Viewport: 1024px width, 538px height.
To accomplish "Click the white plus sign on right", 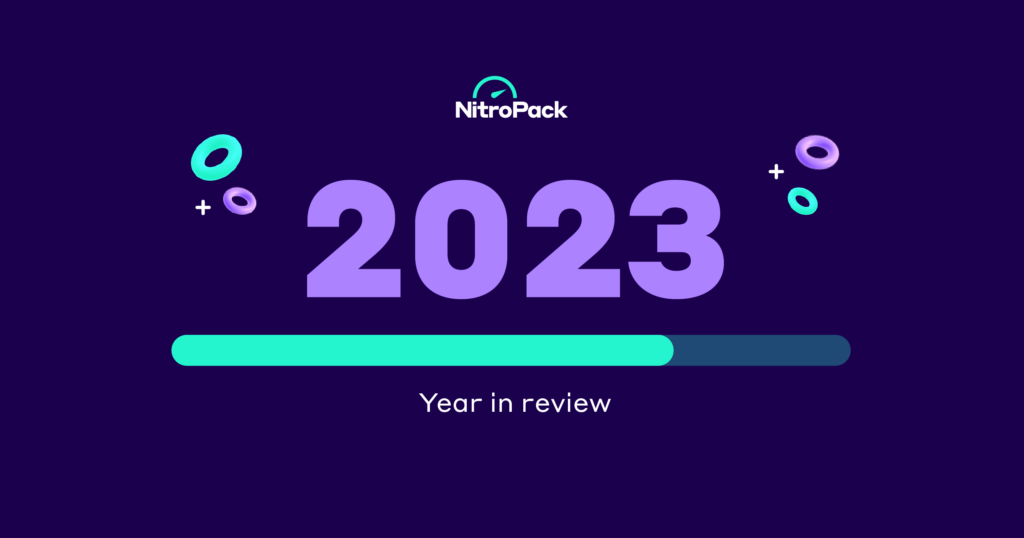I will tap(776, 172).
